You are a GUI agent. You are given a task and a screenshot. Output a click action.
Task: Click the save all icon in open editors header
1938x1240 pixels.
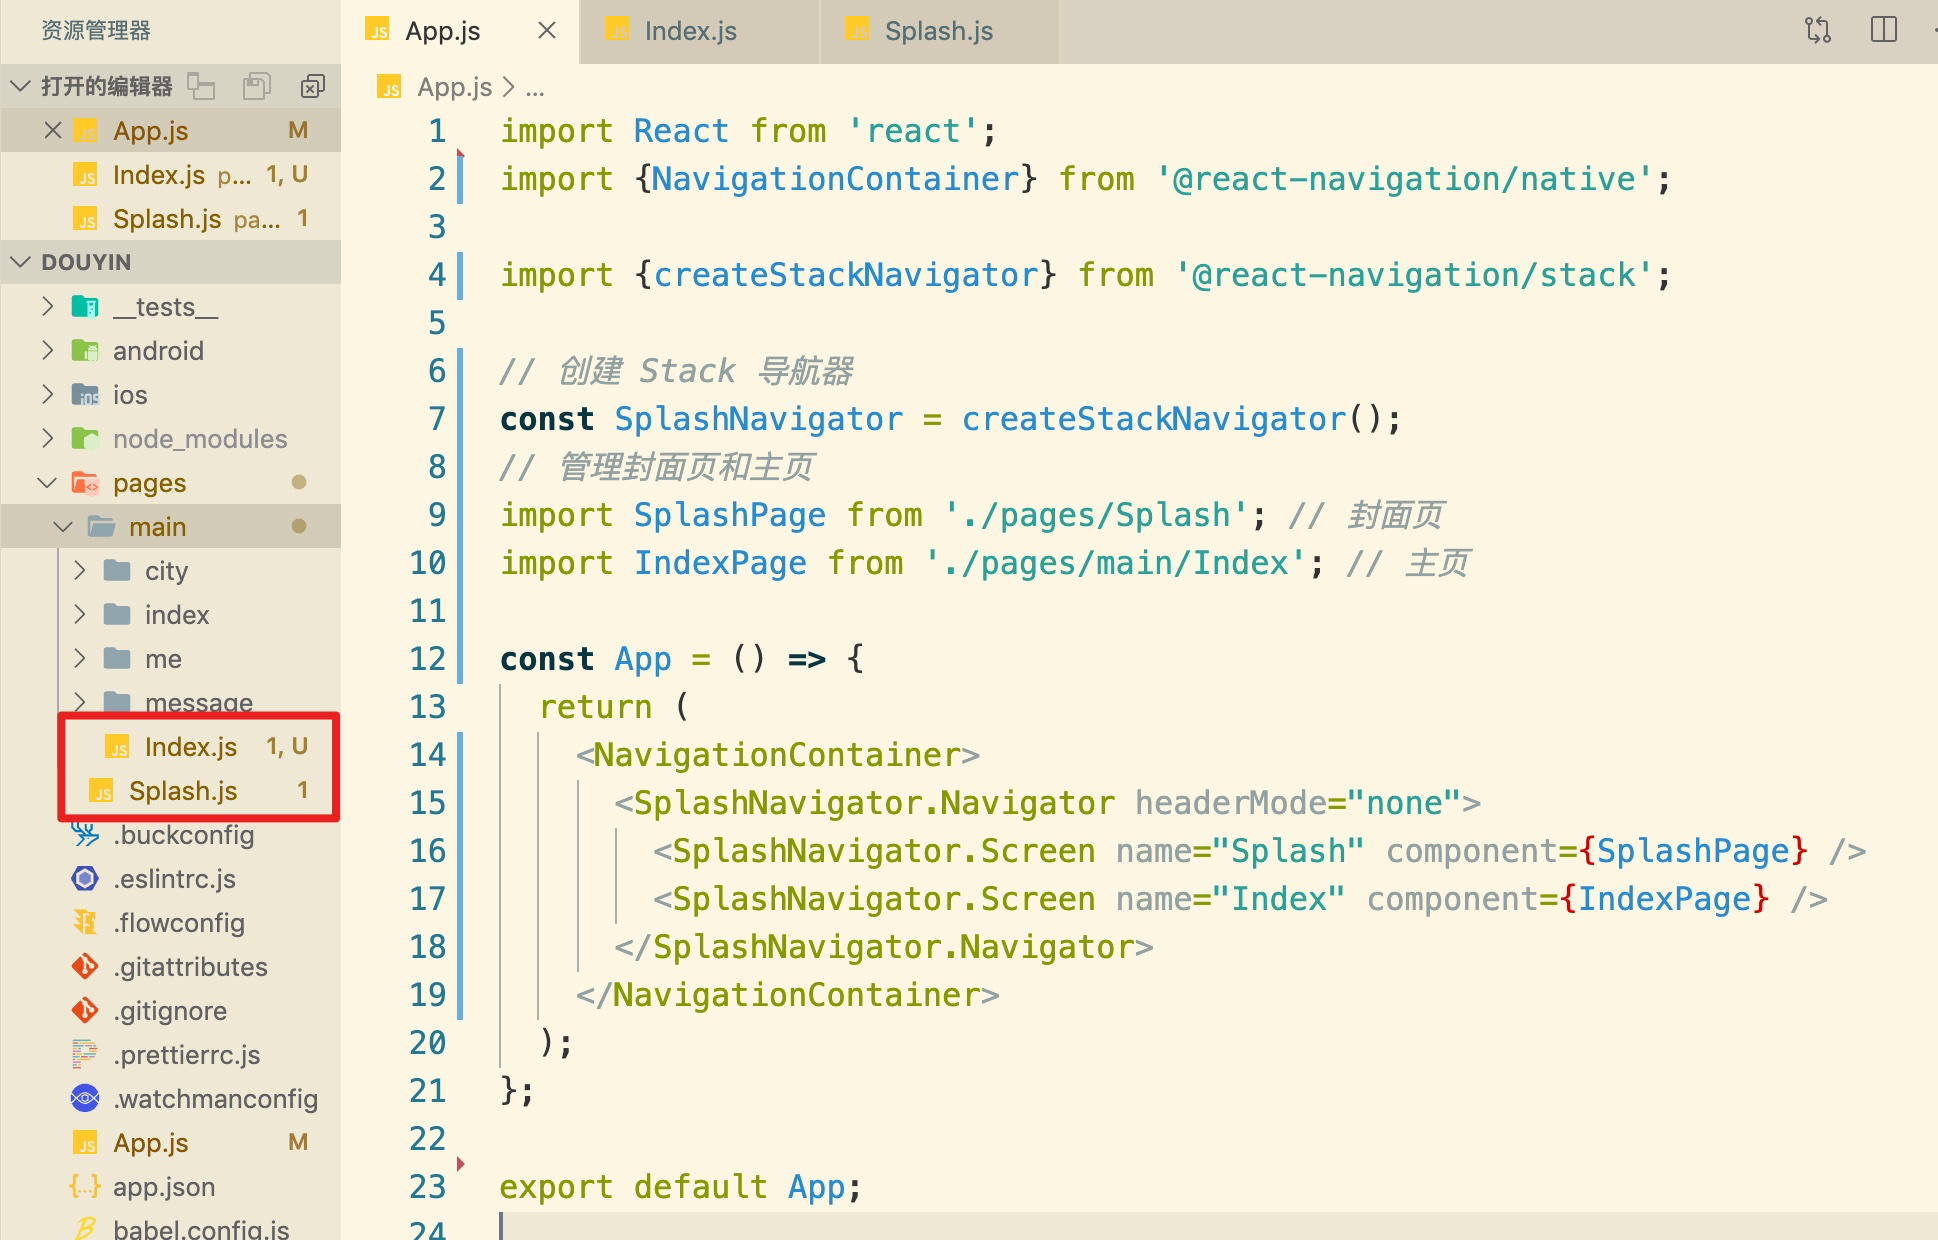click(257, 87)
